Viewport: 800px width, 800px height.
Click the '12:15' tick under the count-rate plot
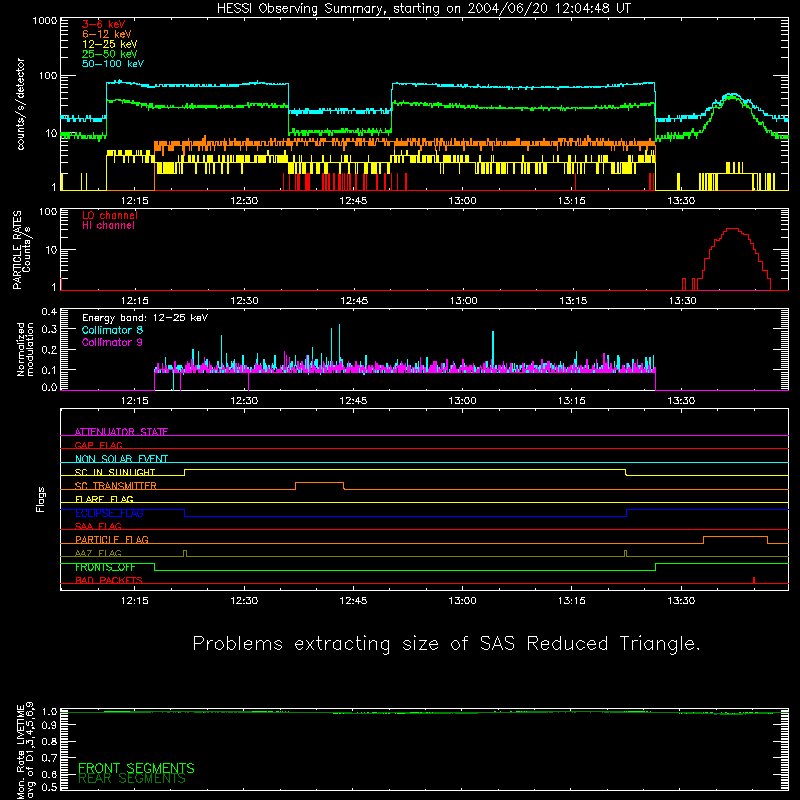tap(135, 201)
